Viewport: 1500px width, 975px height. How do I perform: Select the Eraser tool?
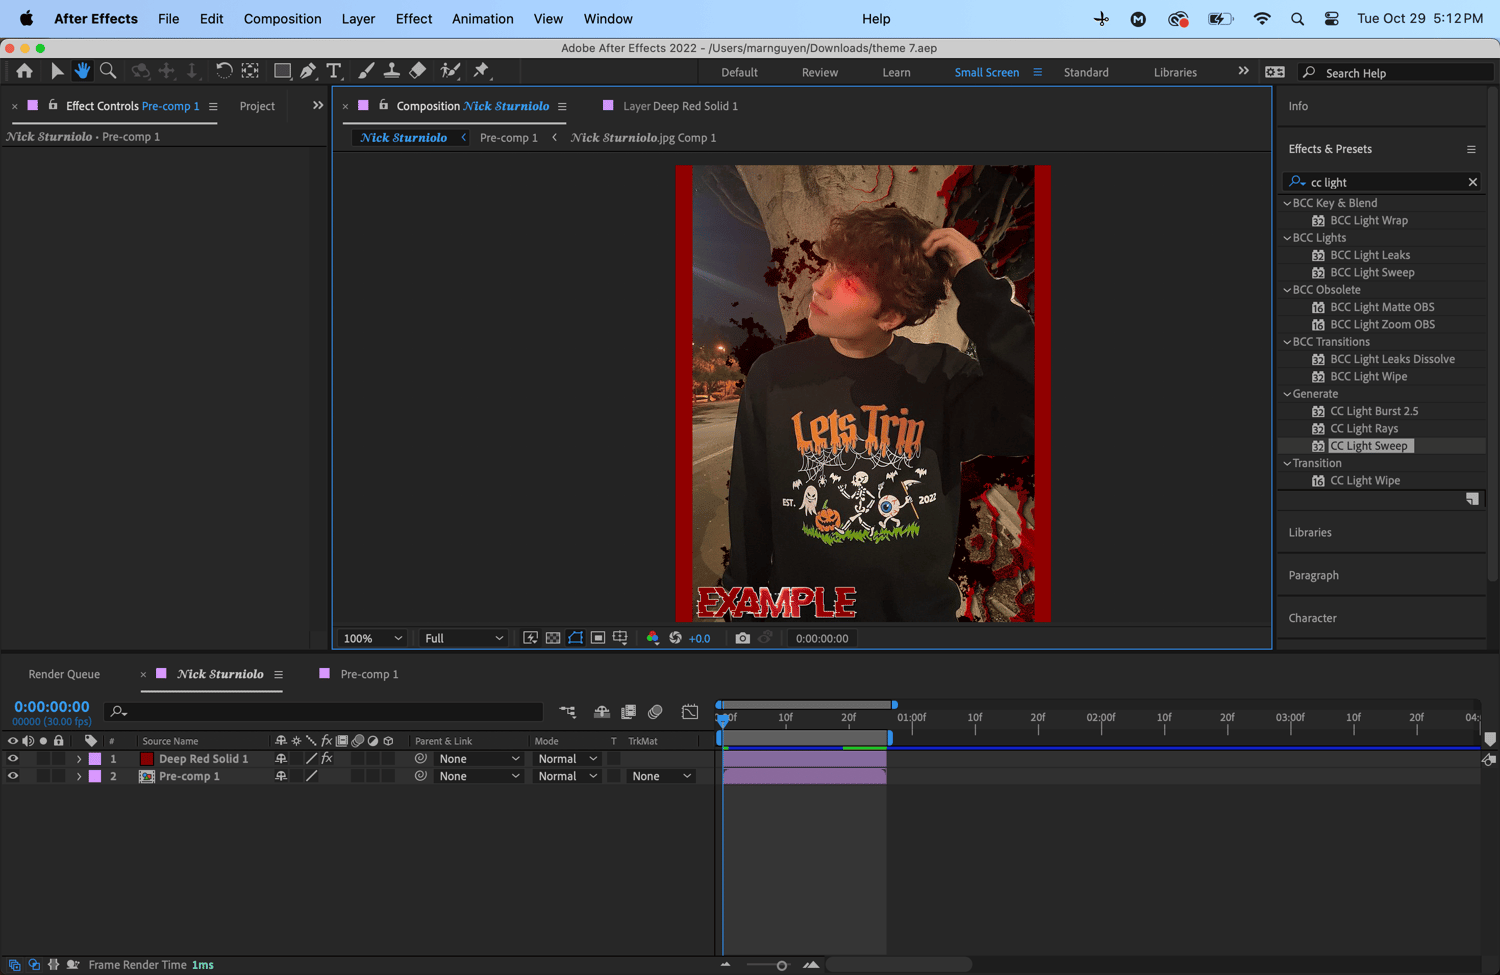click(x=418, y=71)
